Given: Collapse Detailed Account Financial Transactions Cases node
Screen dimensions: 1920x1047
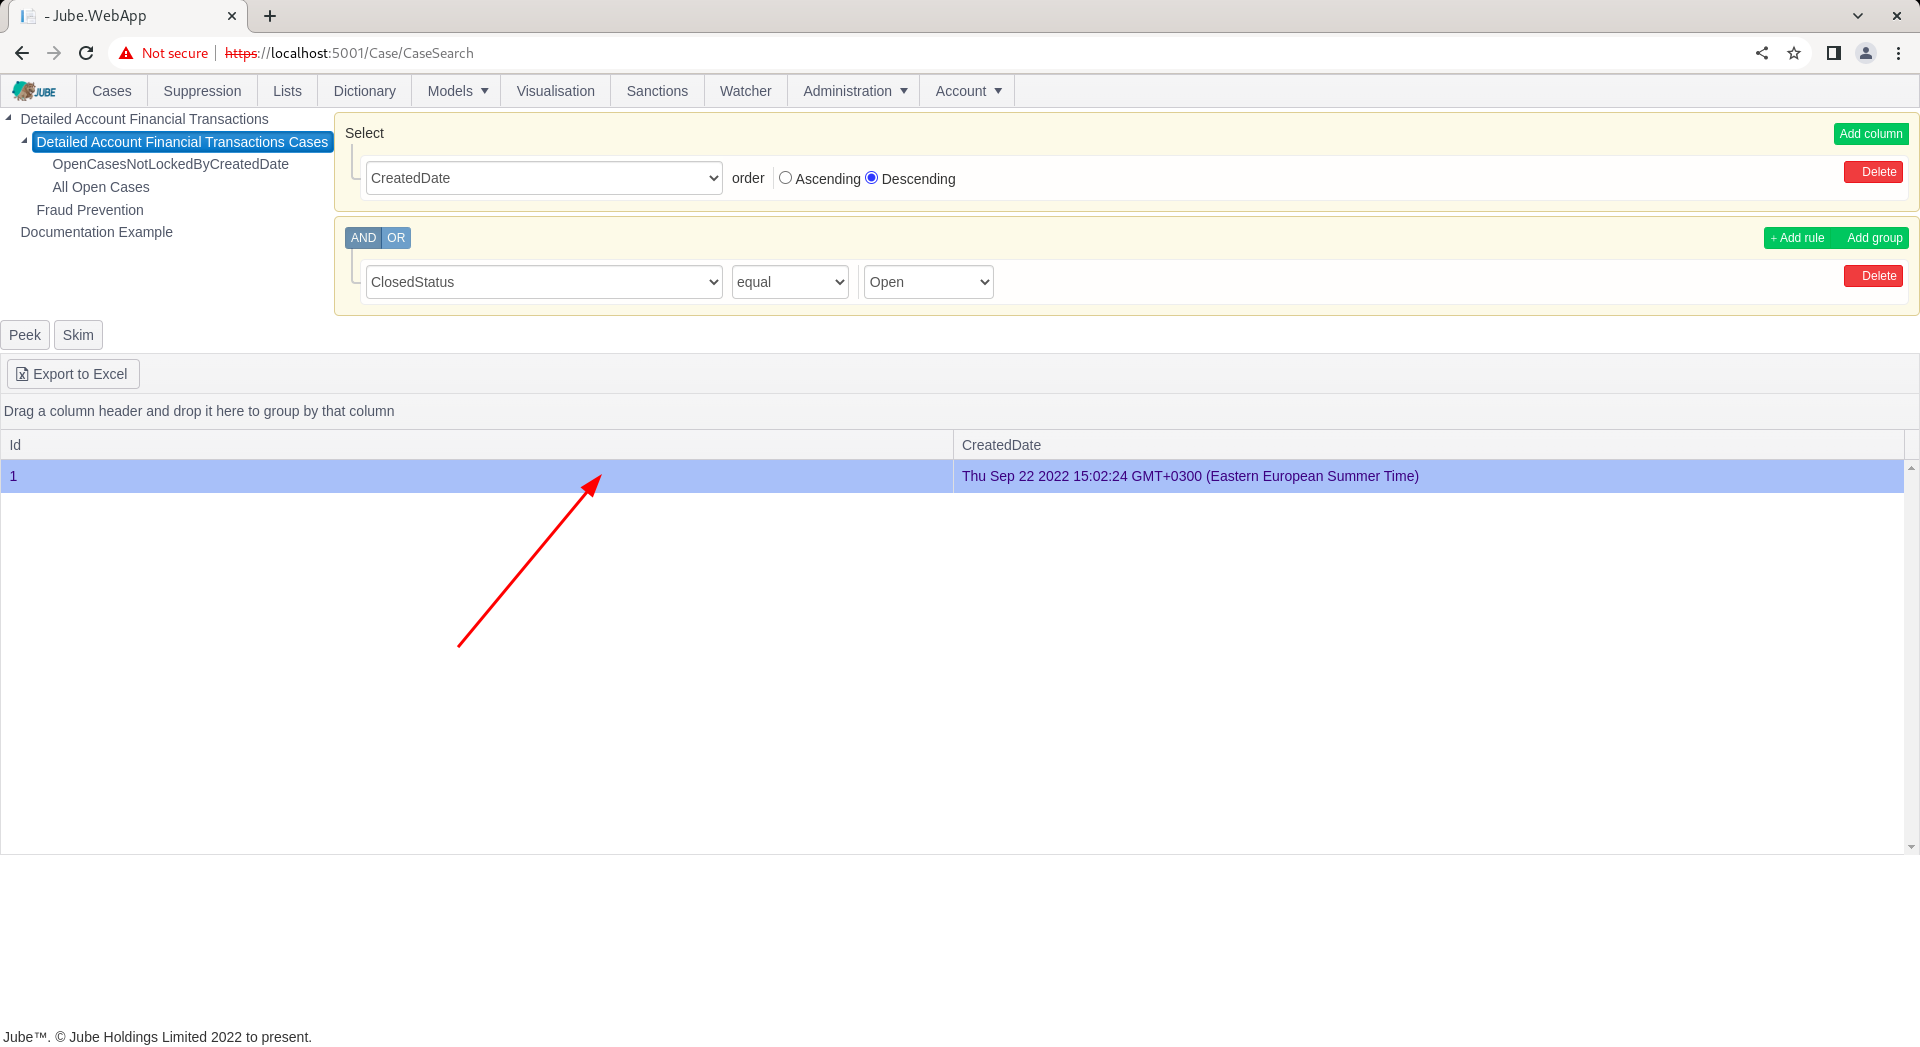Looking at the screenshot, I should (x=24, y=141).
